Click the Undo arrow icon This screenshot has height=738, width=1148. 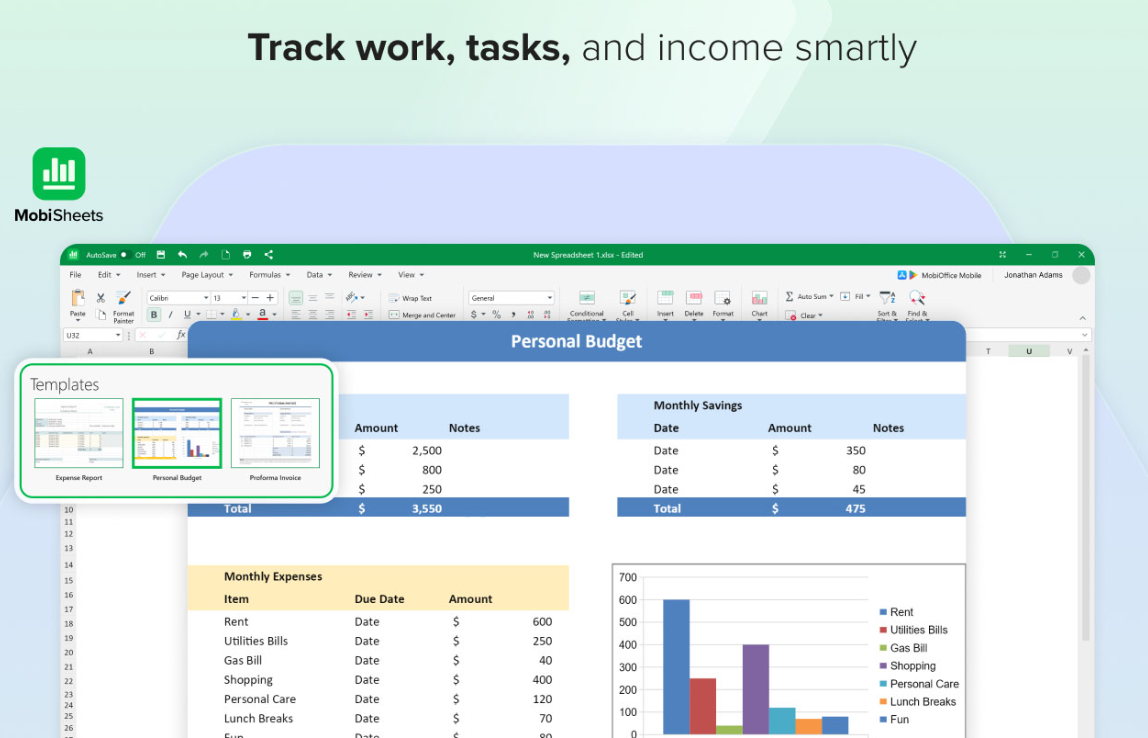182,255
